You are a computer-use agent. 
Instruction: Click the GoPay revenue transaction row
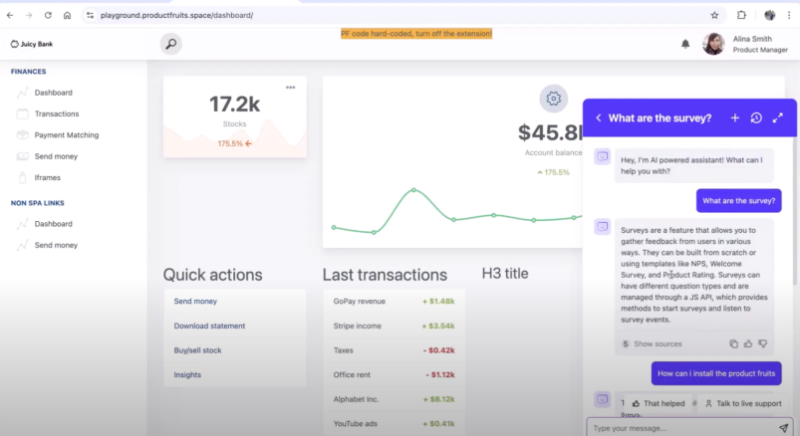[393, 301]
